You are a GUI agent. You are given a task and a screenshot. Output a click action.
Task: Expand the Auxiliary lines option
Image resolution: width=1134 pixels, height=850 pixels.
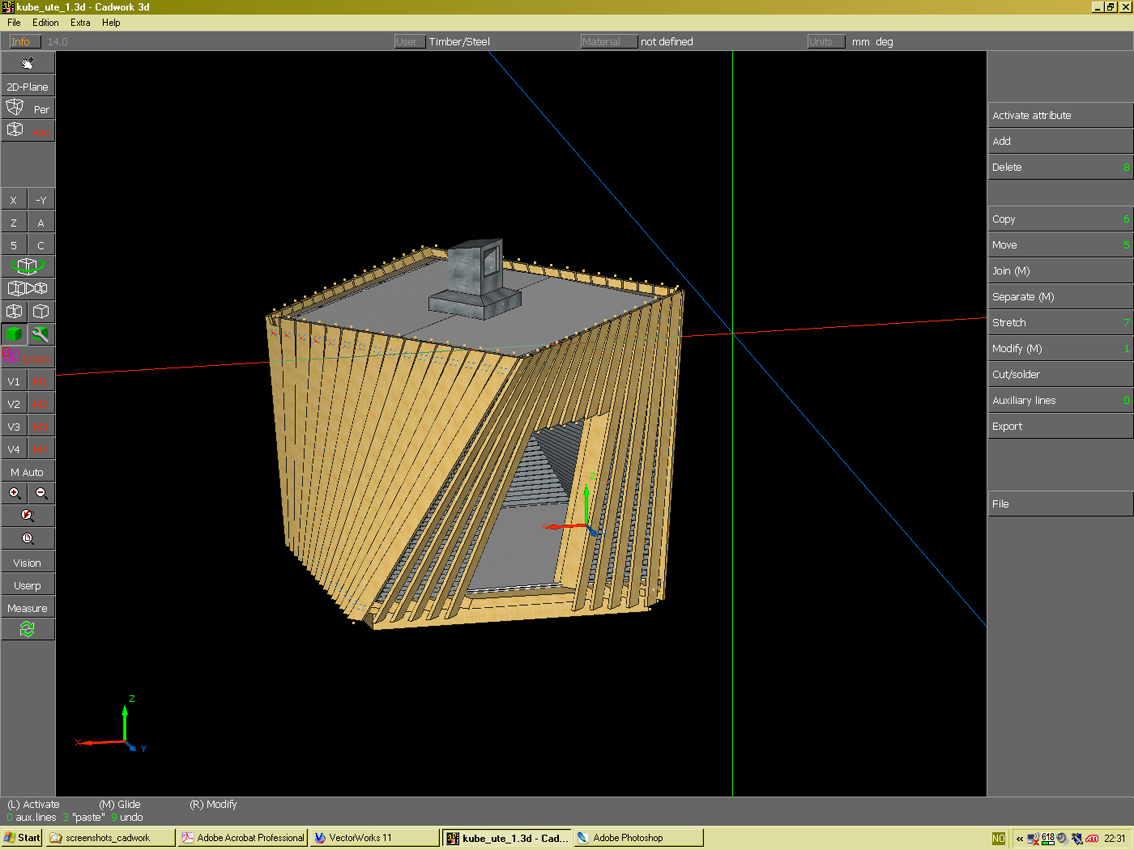(x=1059, y=400)
